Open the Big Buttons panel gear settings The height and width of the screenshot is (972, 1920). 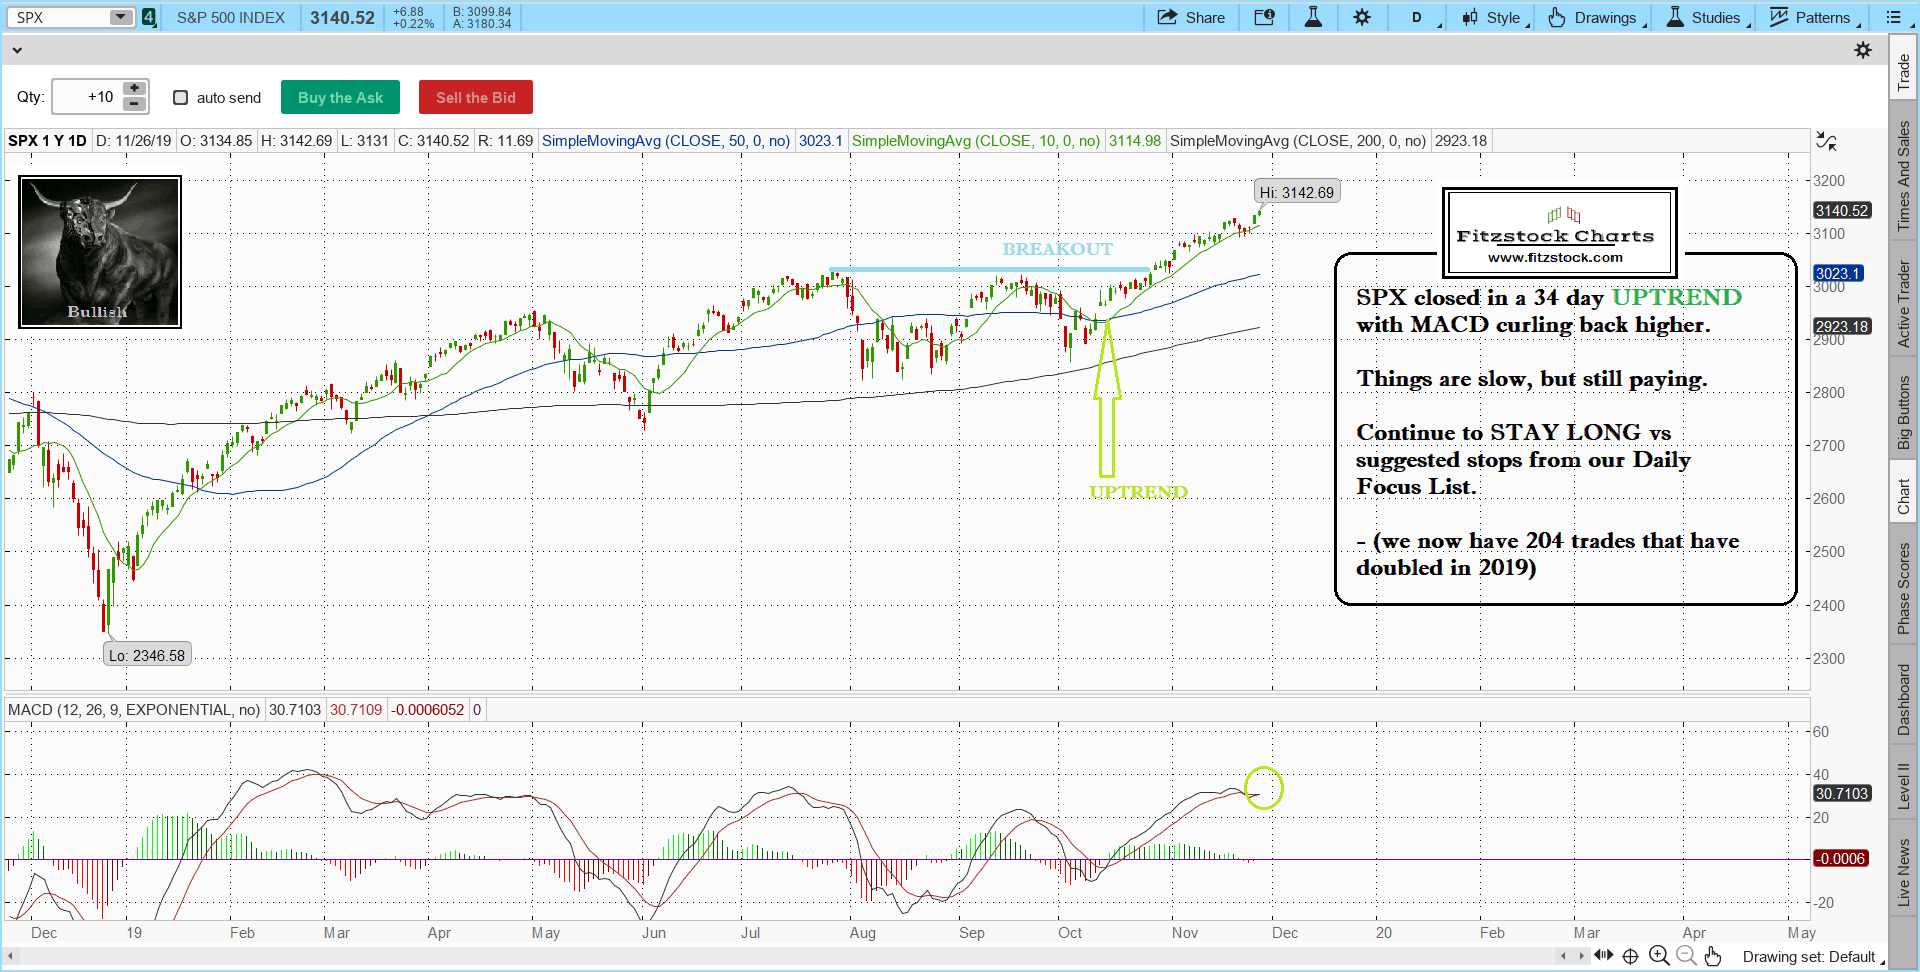tap(1862, 50)
